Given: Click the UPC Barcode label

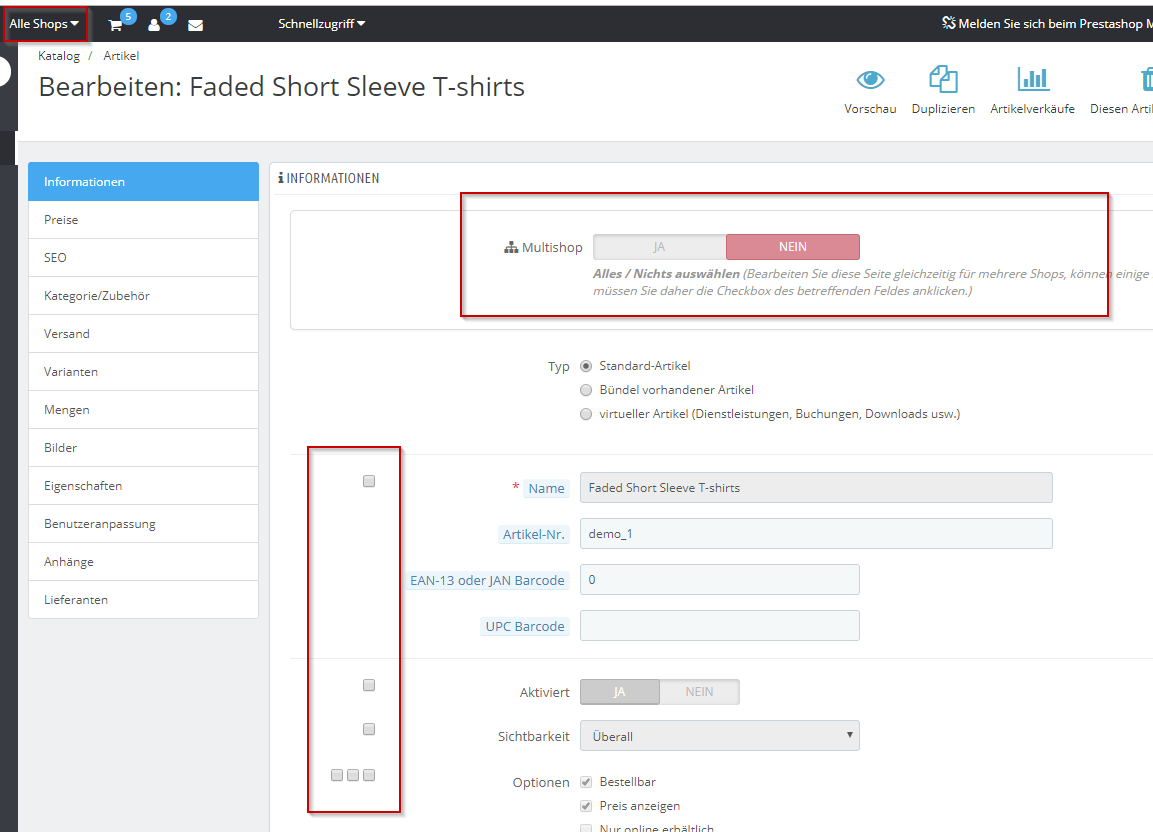Looking at the screenshot, I should click(525, 627).
